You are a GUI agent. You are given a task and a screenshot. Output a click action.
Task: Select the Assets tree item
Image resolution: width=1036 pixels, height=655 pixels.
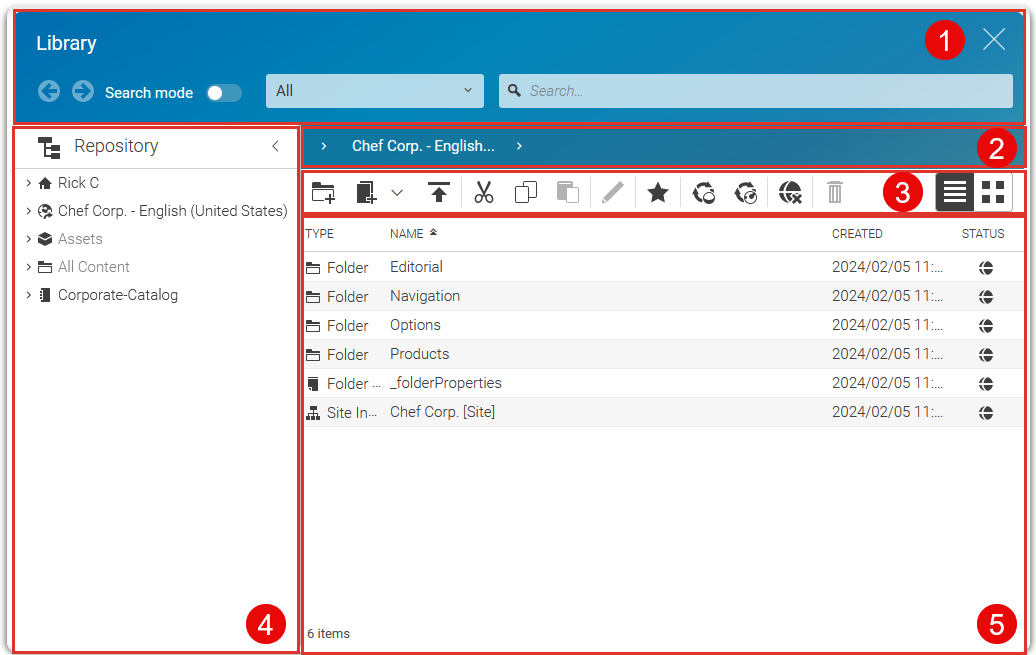pos(80,239)
